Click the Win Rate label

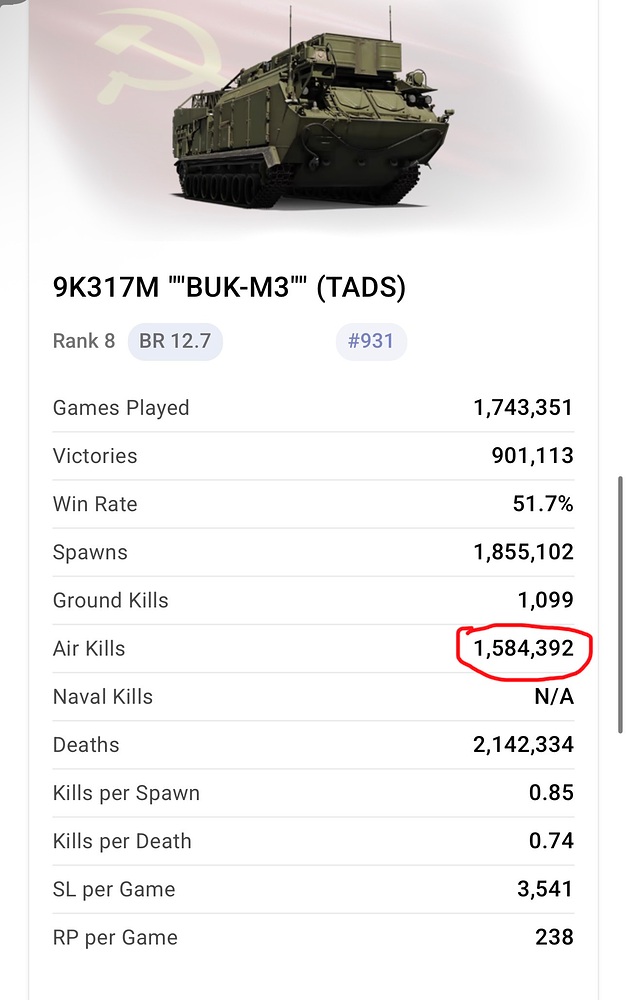[x=95, y=504]
